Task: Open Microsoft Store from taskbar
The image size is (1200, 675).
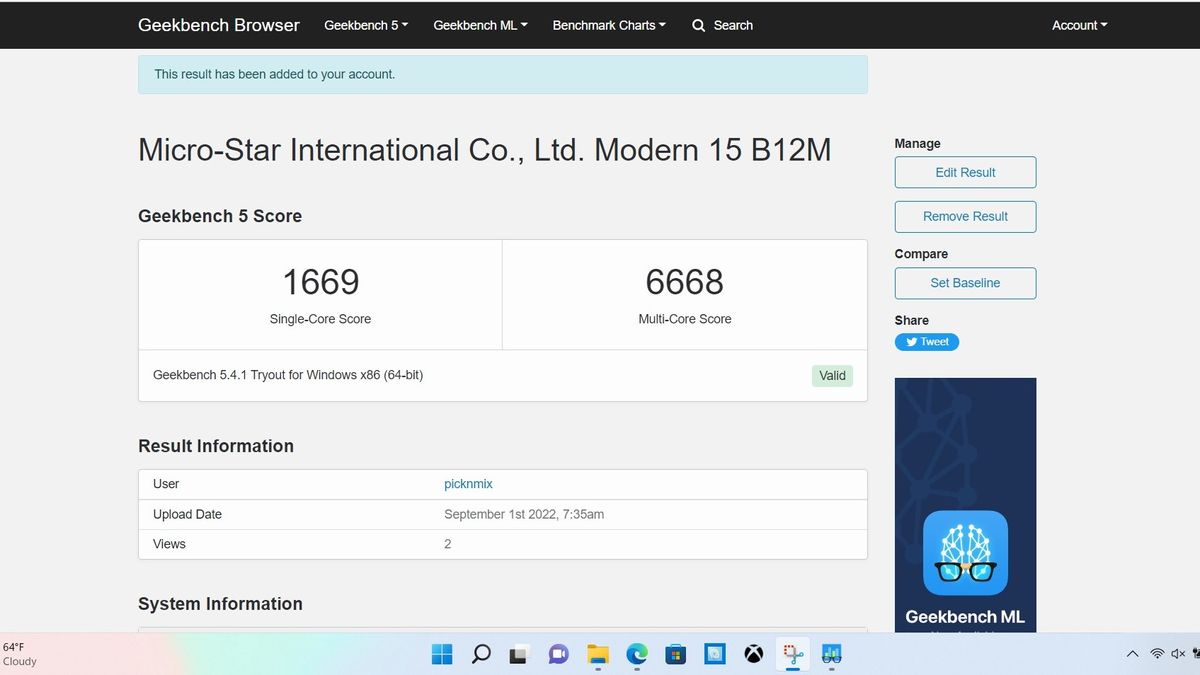Action: click(676, 654)
